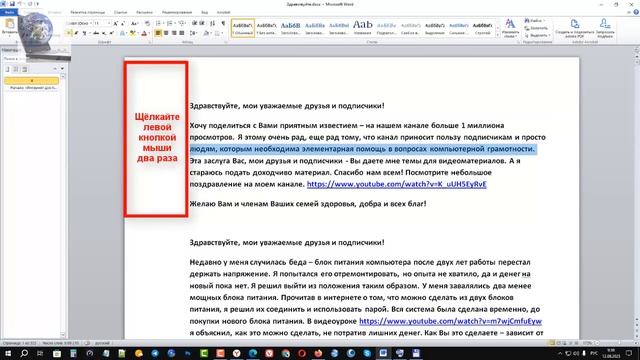Image resolution: width=640 pixels, height=360 pixels.
Task: Change the font color with the red A
Action: pyautogui.click(x=144, y=33)
